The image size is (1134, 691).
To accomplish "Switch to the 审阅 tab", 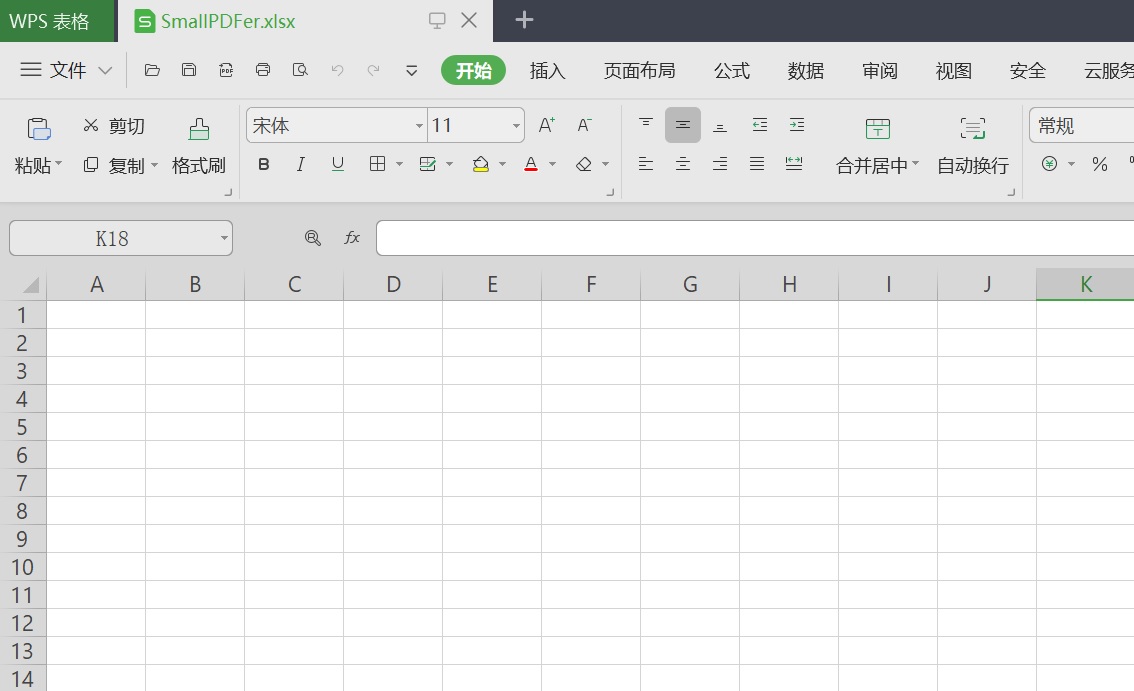I will (879, 71).
